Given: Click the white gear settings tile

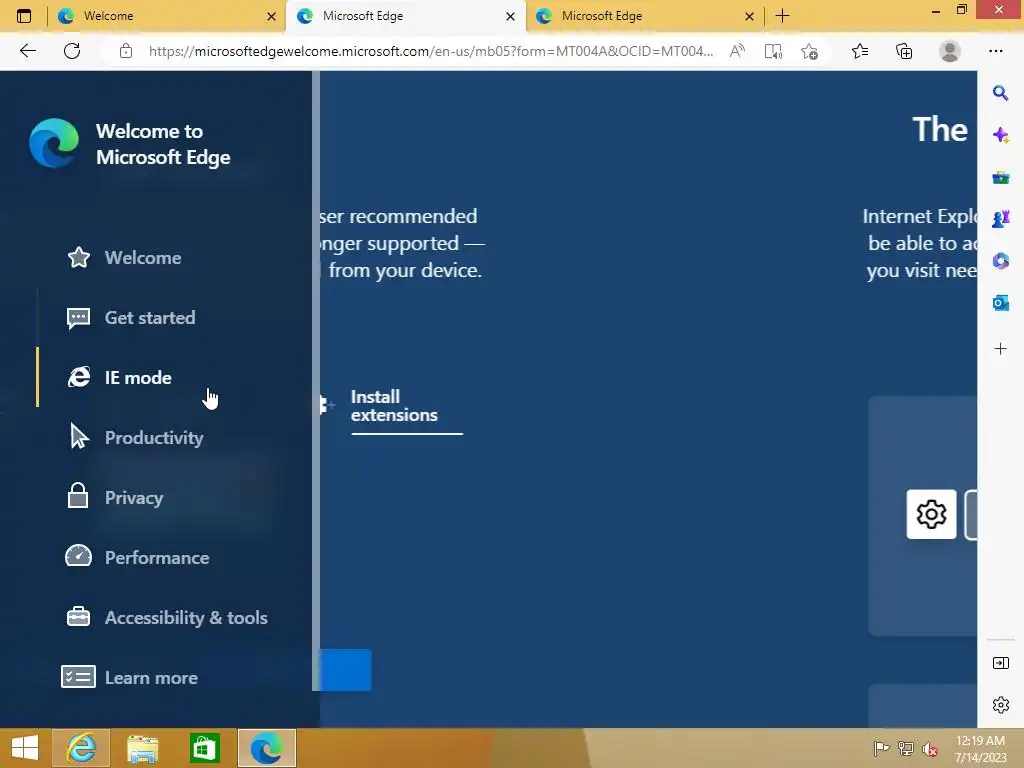Looking at the screenshot, I should click(x=931, y=515).
